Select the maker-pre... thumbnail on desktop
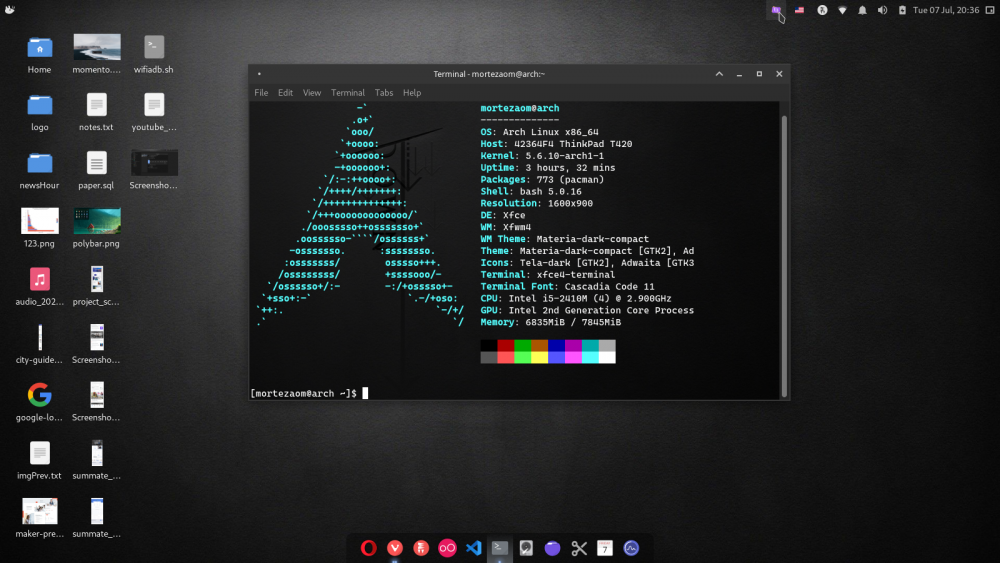This screenshot has width=1000, height=563. pyautogui.click(x=39, y=518)
